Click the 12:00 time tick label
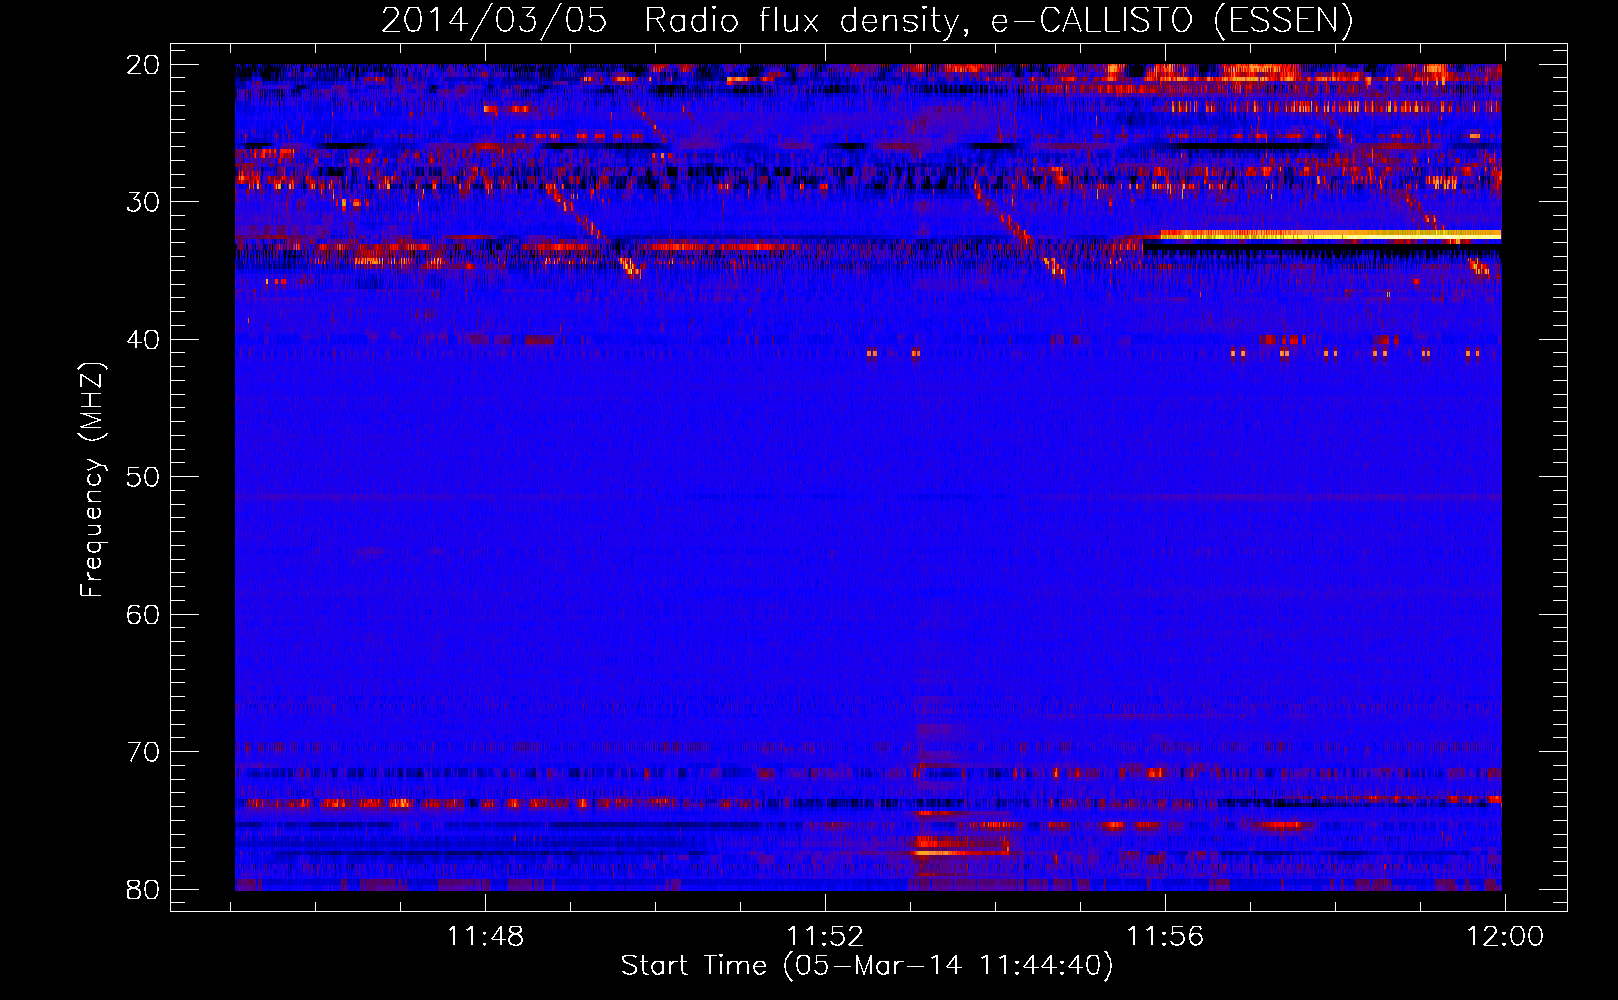The height and width of the screenshot is (1000, 1618). coord(1505,937)
